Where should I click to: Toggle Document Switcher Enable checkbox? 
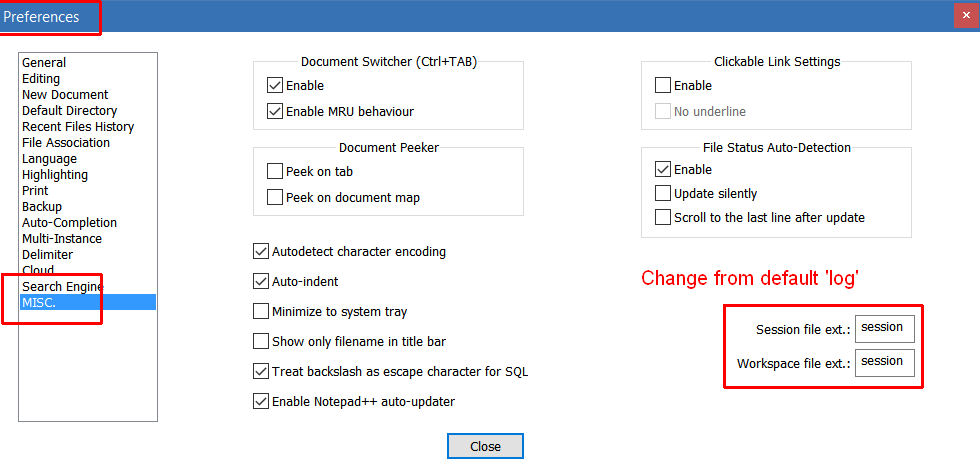pyautogui.click(x=275, y=86)
